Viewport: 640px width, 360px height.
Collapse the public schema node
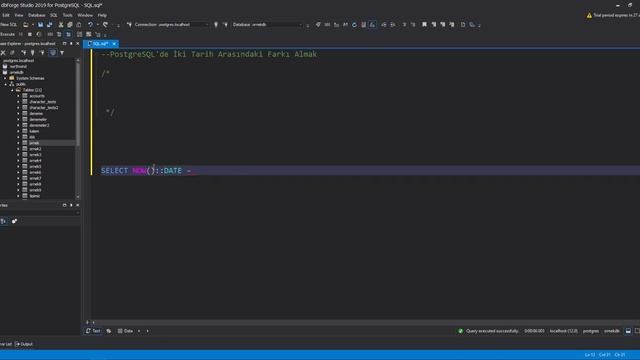[5, 84]
